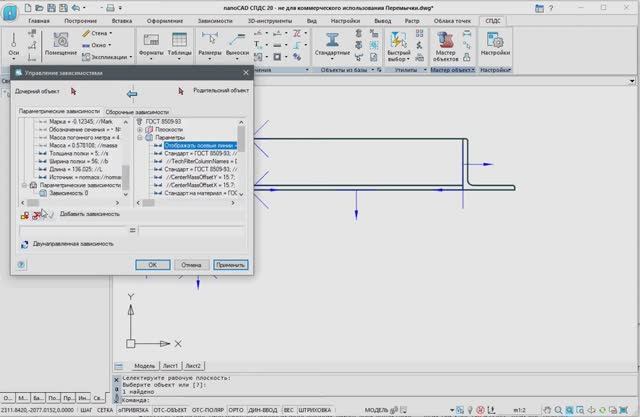The height and width of the screenshot is (417, 640).
Task: Select the Оси axes tool
Action: point(13,45)
